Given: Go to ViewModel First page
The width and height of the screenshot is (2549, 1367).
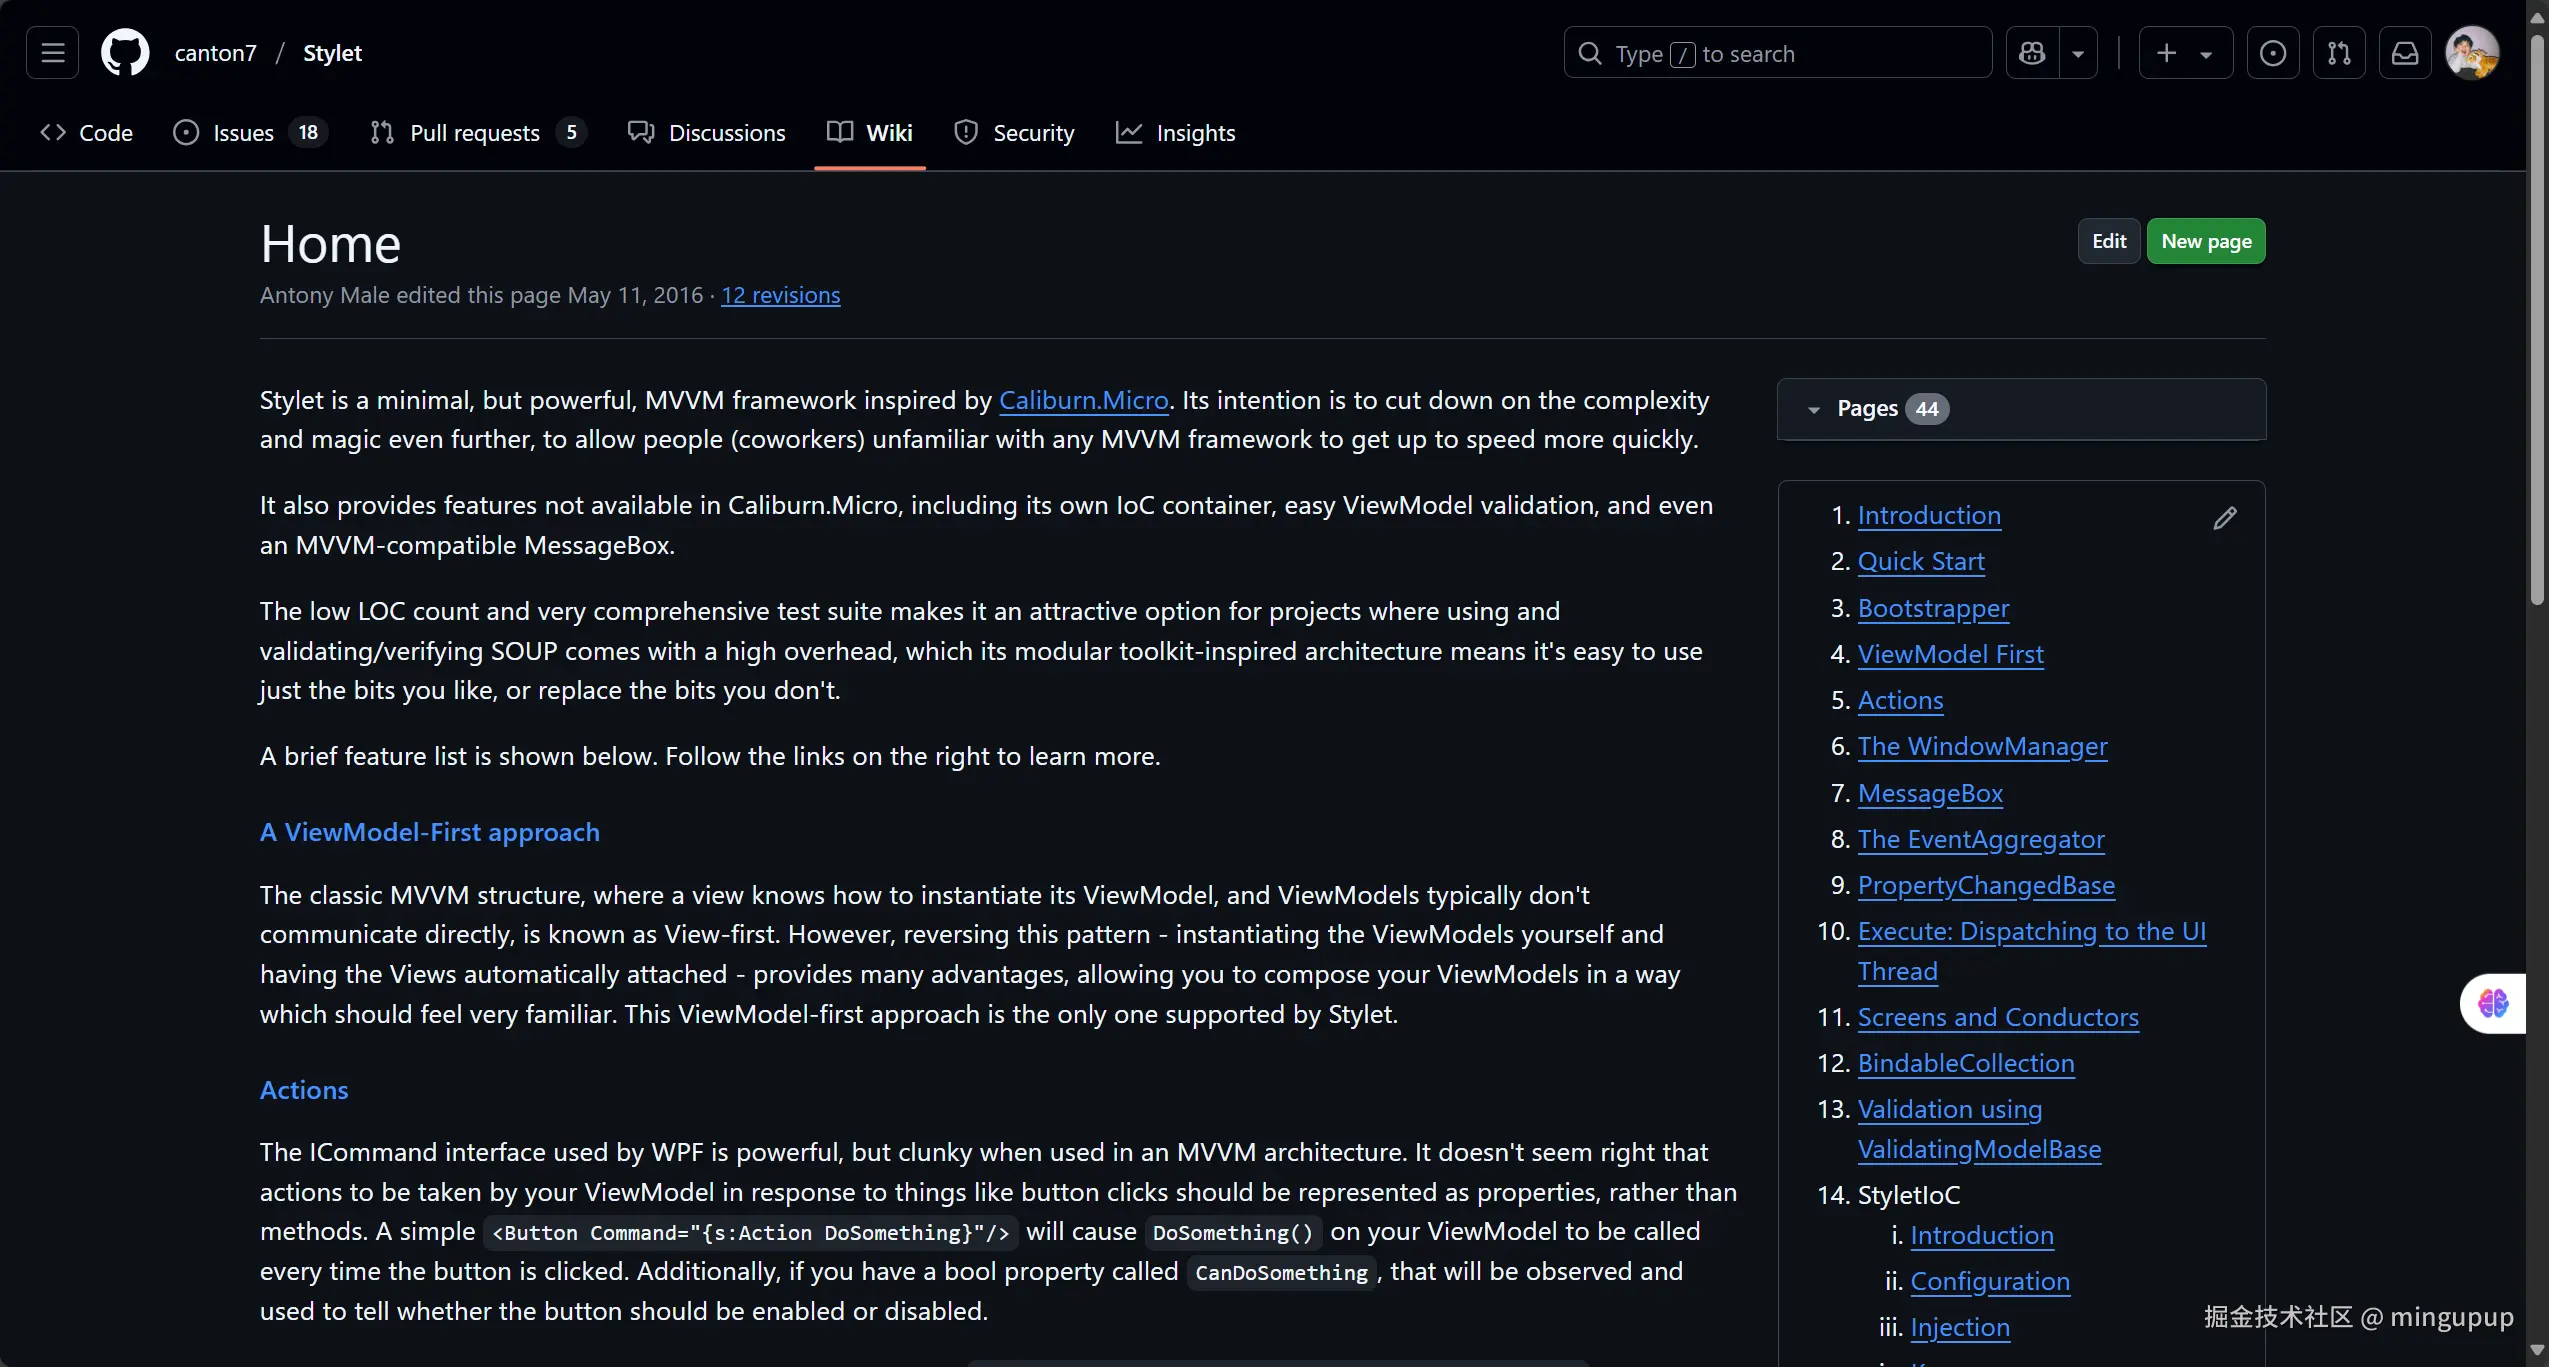Looking at the screenshot, I should 1951,654.
